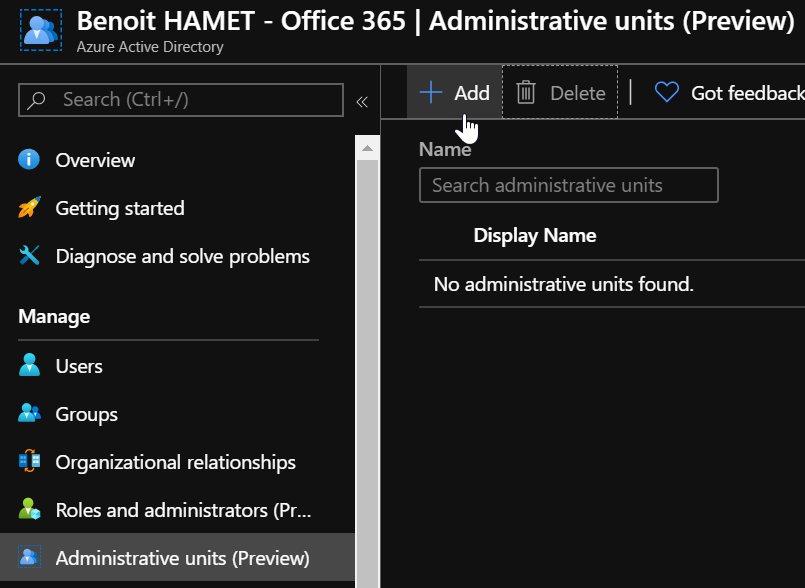This screenshot has width=805, height=588.
Task: Click the Azure Active Directory header icon
Action: click(40, 30)
